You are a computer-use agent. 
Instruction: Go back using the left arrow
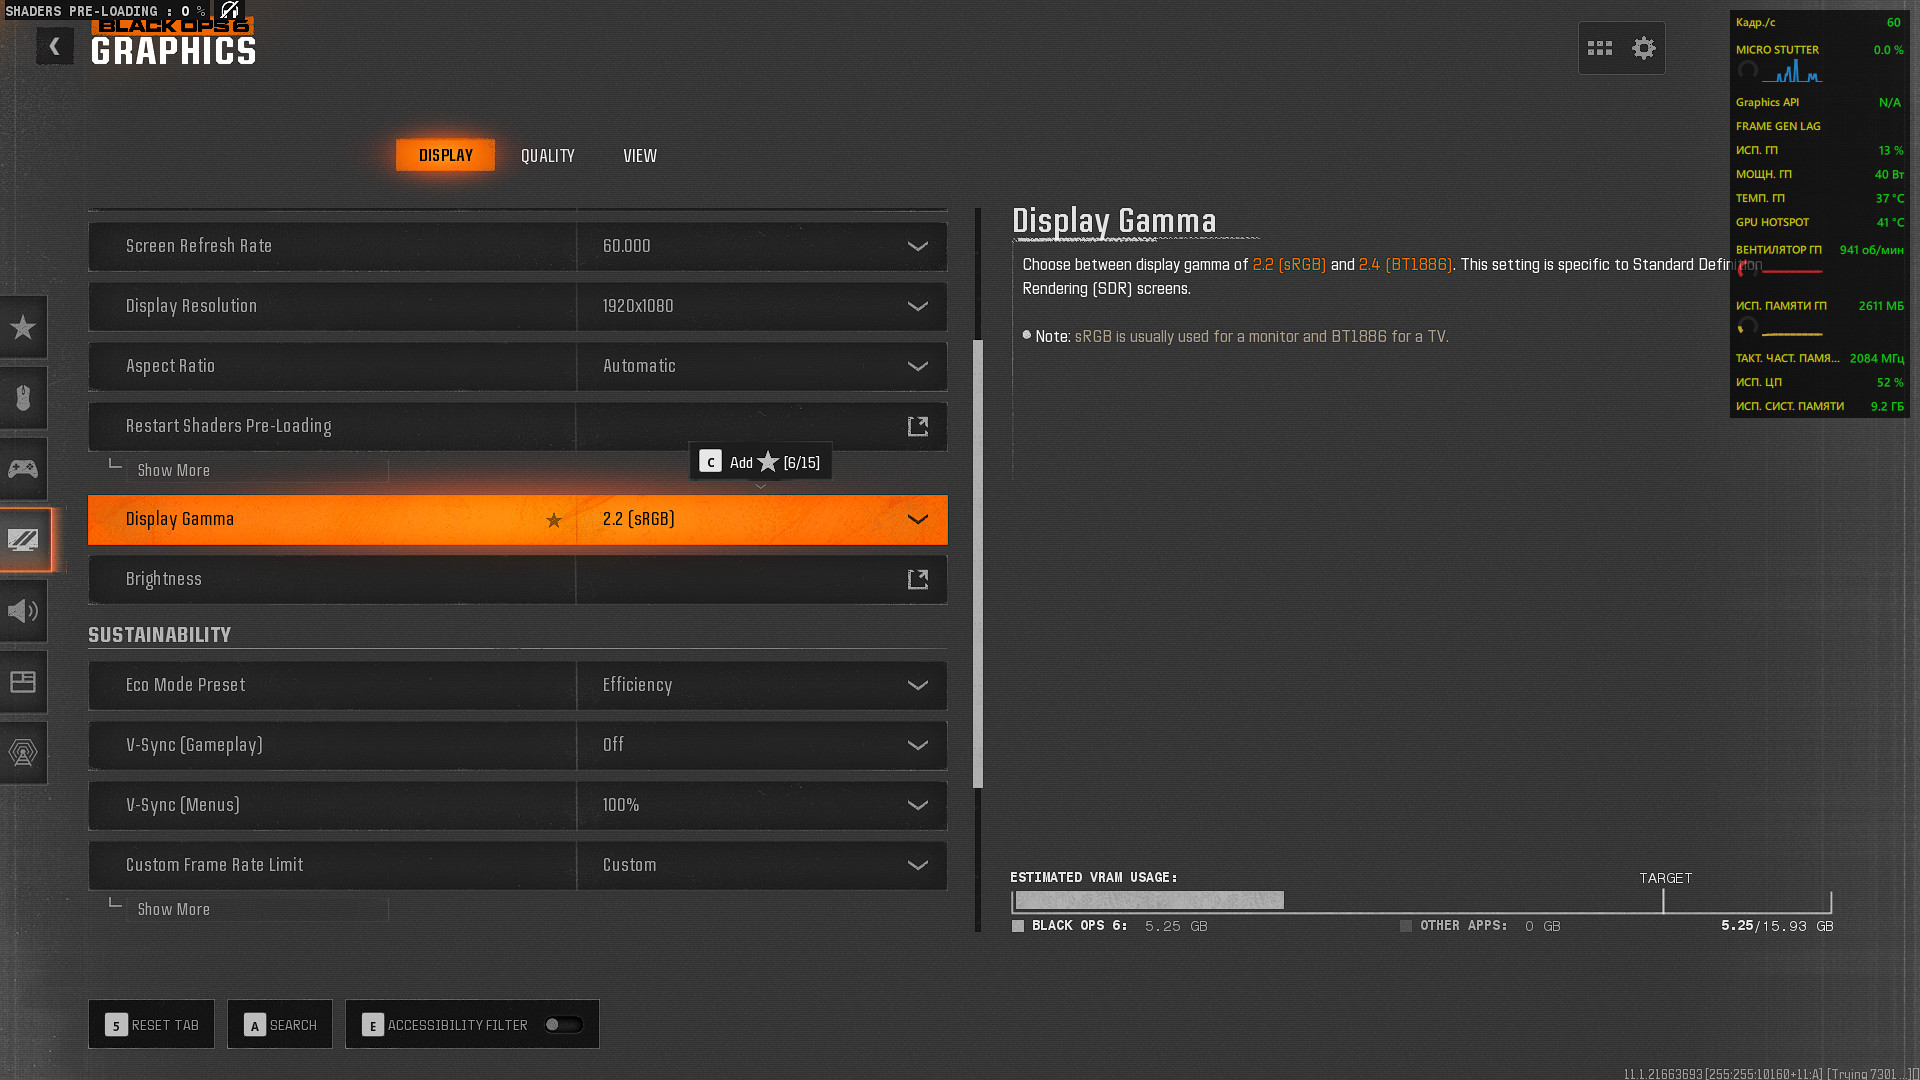(x=55, y=46)
